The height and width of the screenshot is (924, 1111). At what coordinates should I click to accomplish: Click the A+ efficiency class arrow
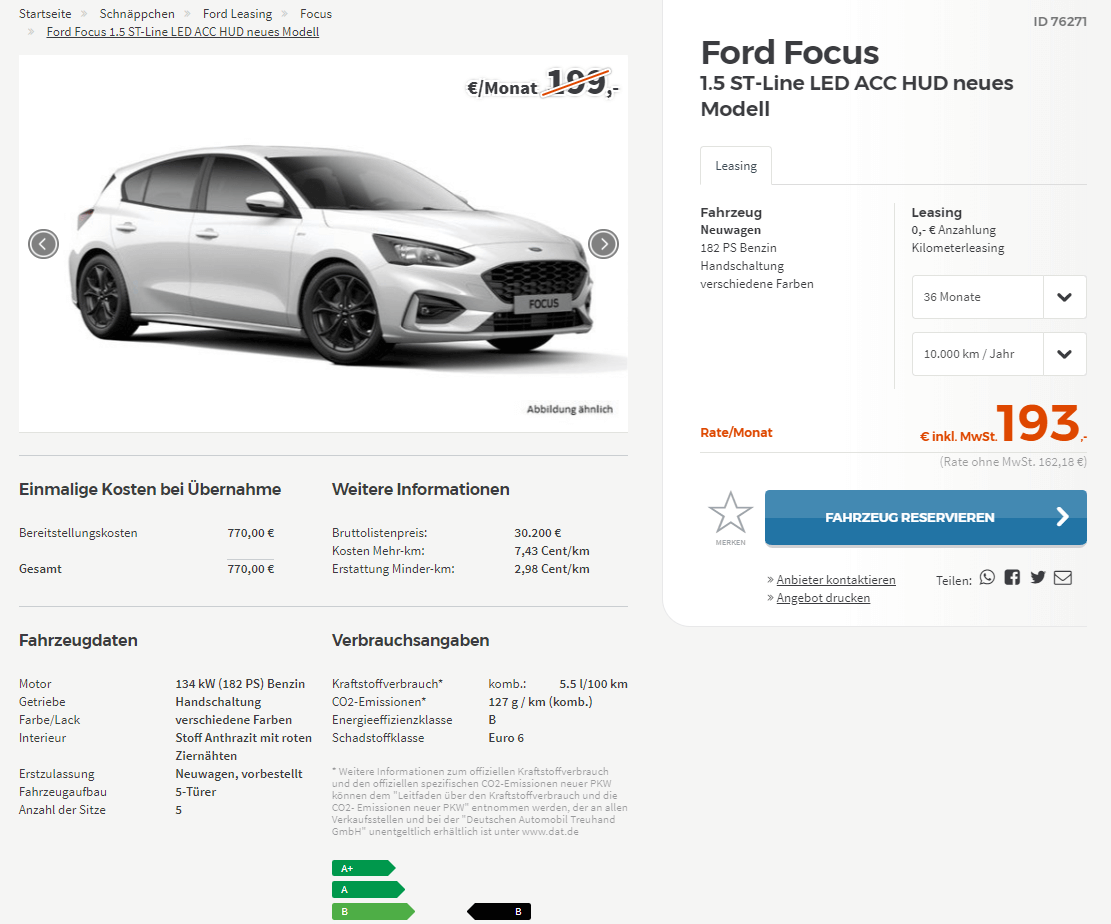(363, 868)
